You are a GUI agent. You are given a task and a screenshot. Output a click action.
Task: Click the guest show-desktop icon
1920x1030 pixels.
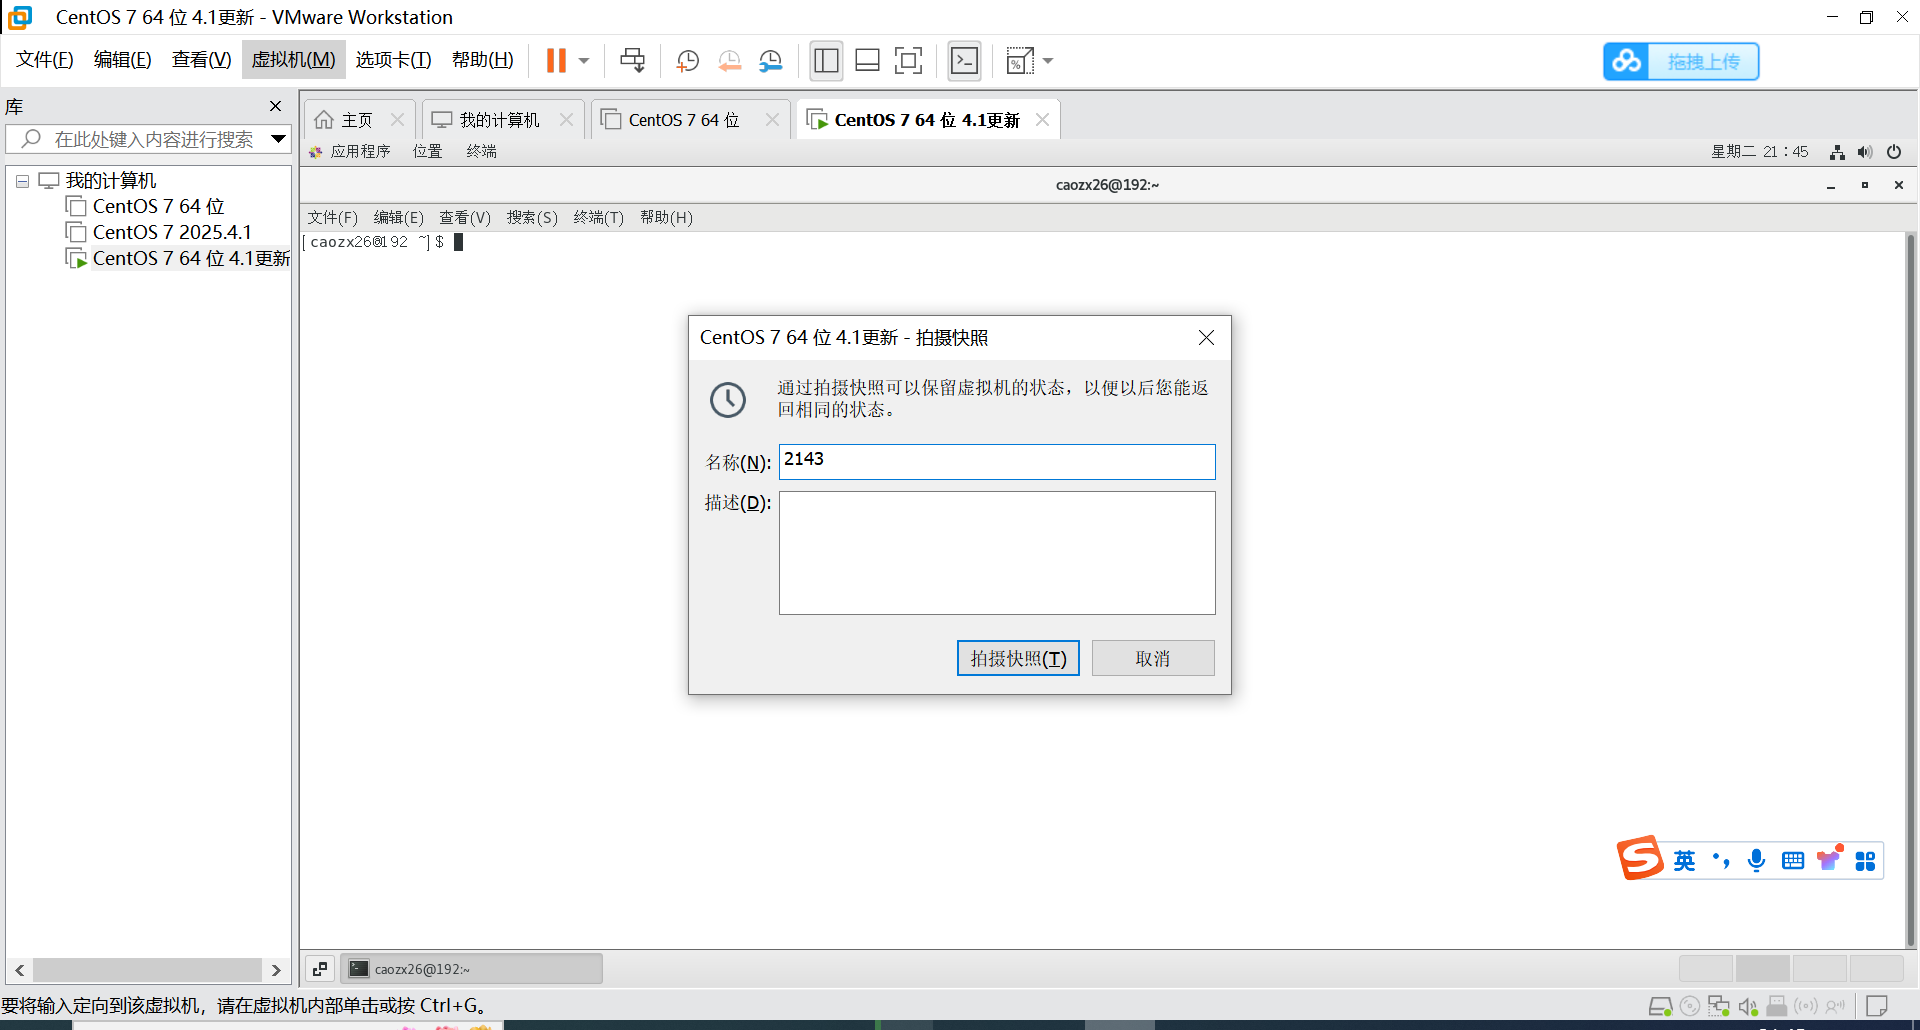click(x=320, y=968)
